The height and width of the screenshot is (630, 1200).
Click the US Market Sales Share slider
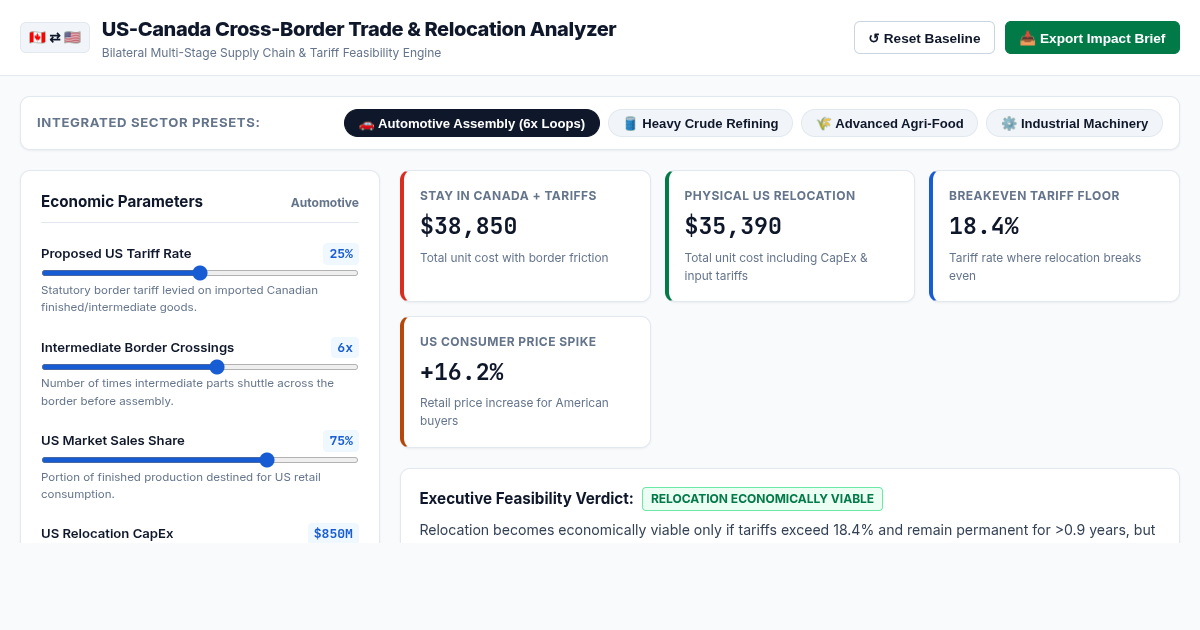(x=200, y=460)
